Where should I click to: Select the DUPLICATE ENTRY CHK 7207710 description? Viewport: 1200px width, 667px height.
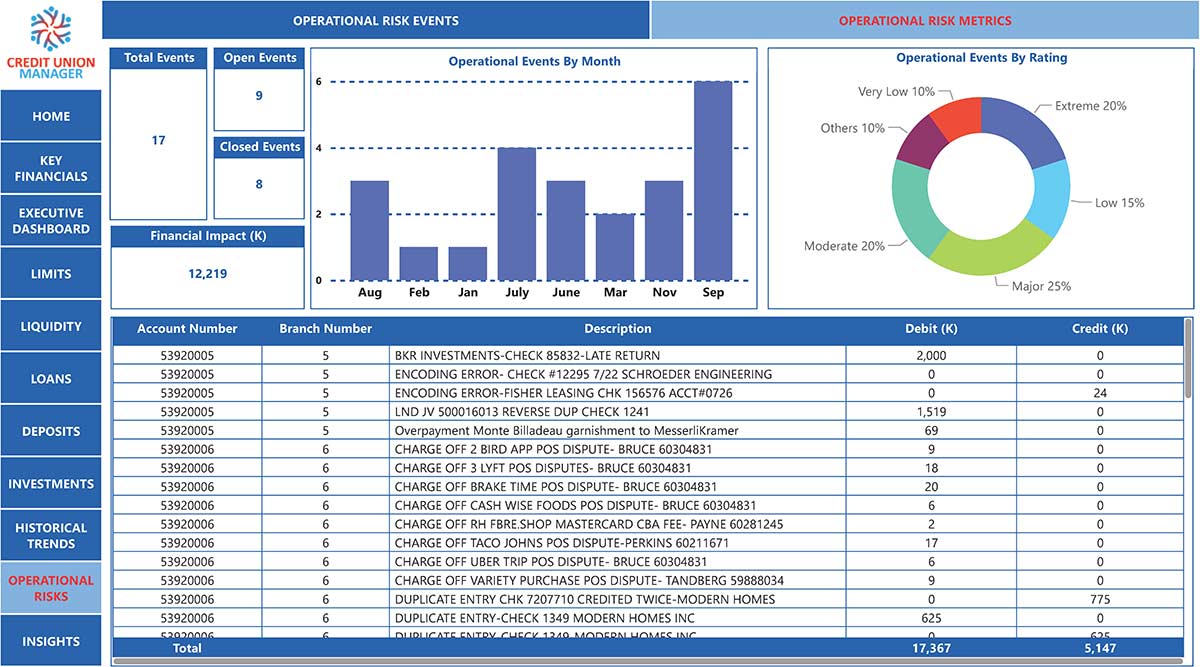click(x=584, y=600)
